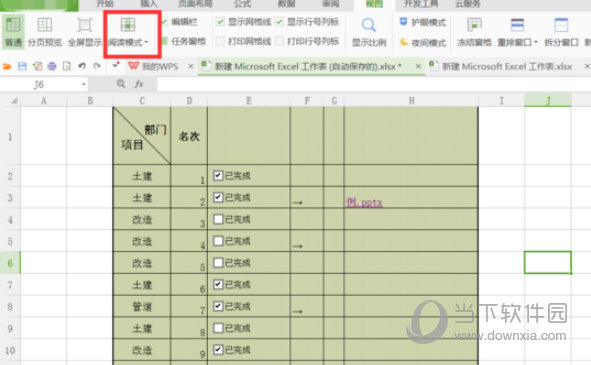Click Freeze Panes (冻结窗格)
Viewport: 591px width, 365px height.
pos(474,32)
